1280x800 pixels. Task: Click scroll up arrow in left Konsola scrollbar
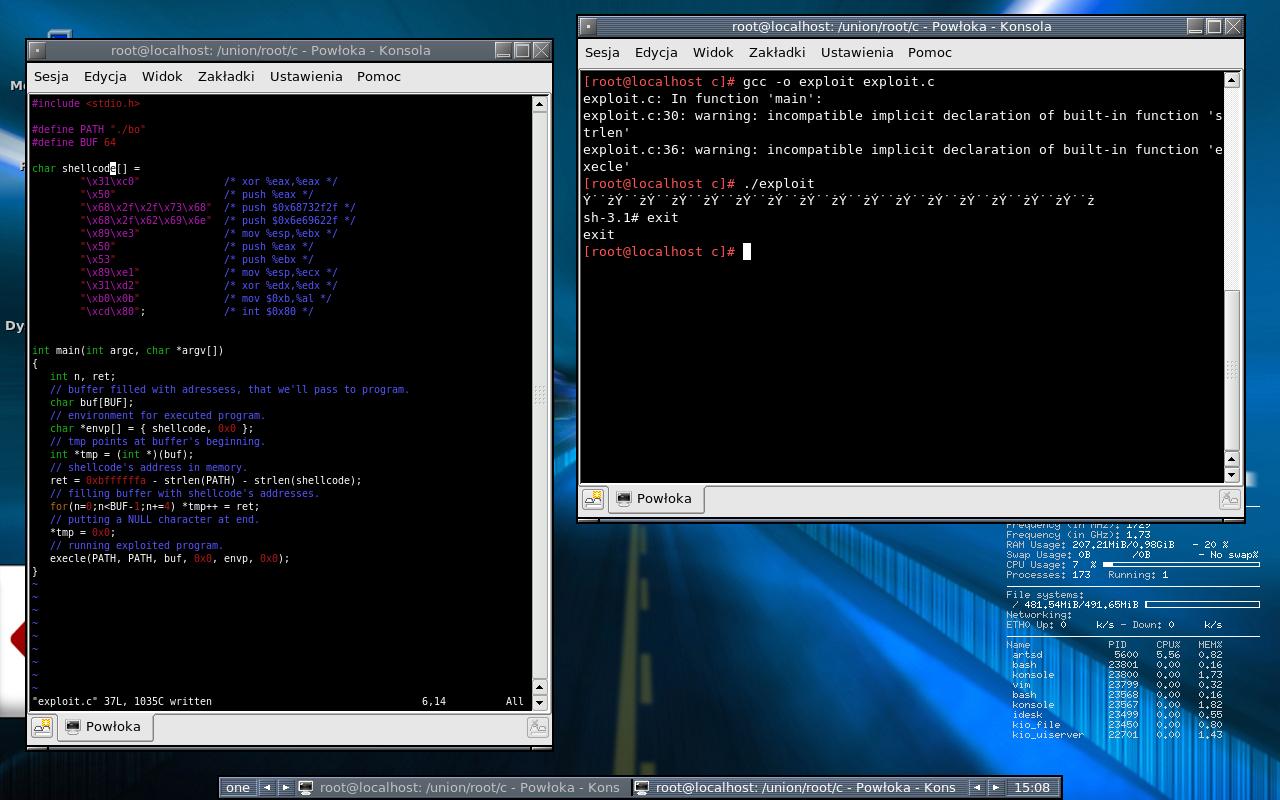point(540,103)
